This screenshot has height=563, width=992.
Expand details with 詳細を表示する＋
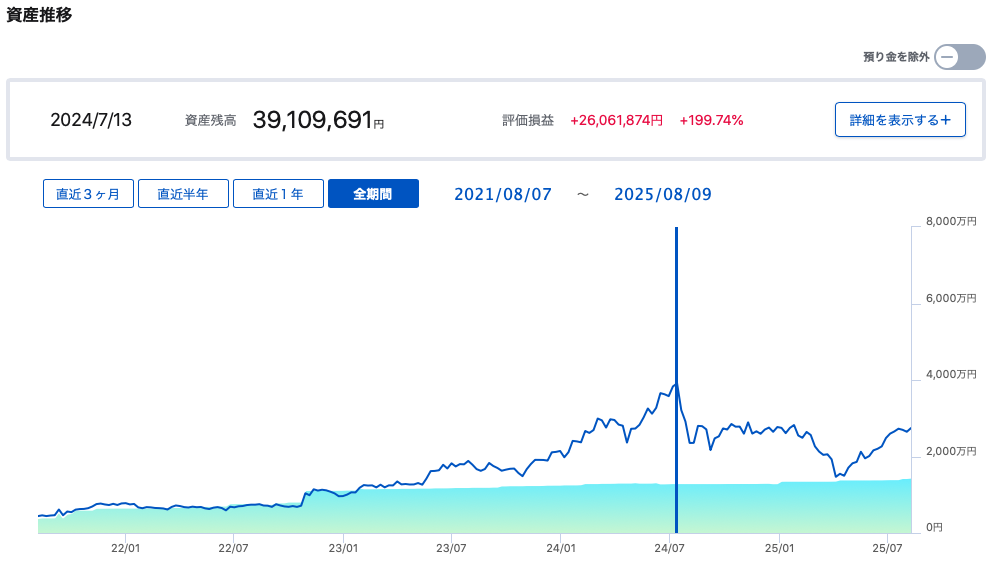point(900,120)
